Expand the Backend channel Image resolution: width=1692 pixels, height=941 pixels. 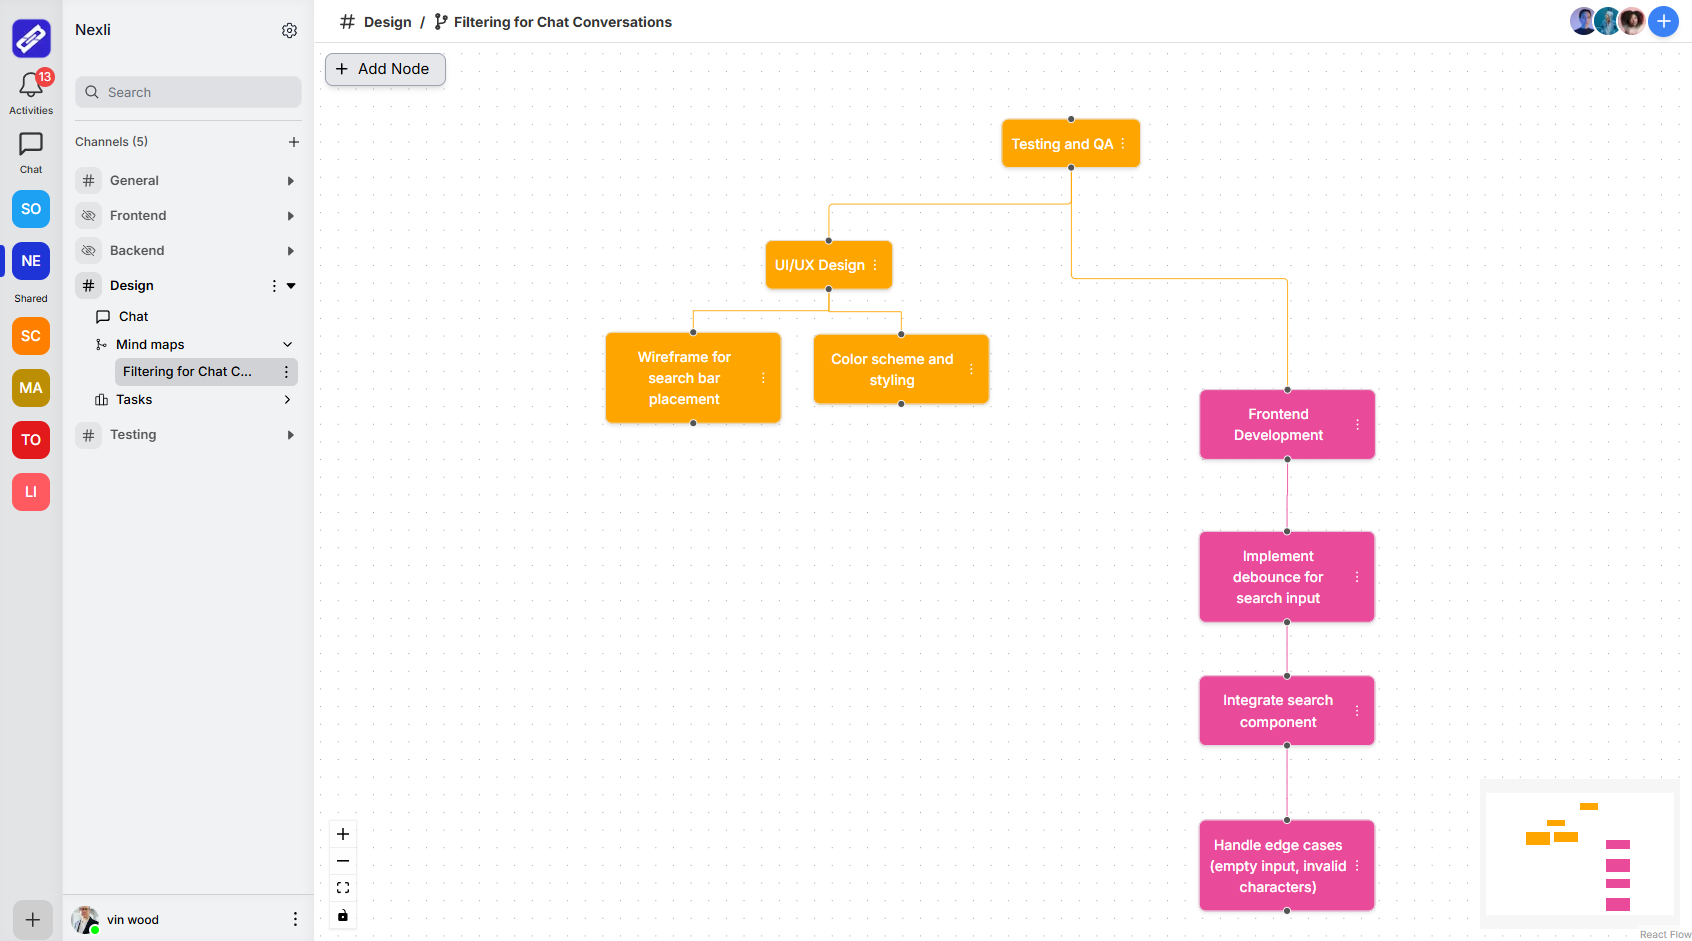click(291, 251)
